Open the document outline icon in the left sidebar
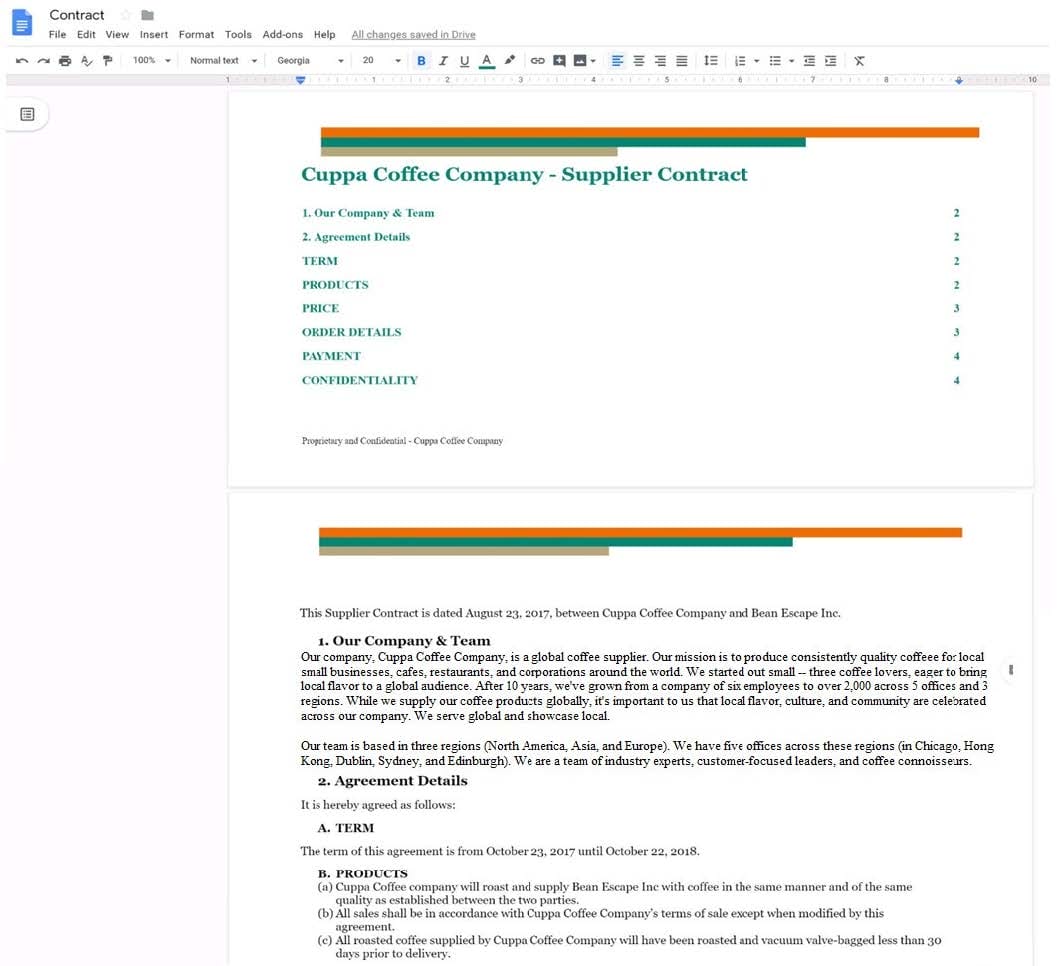Viewport: 1060px width, 966px height. (x=27, y=114)
